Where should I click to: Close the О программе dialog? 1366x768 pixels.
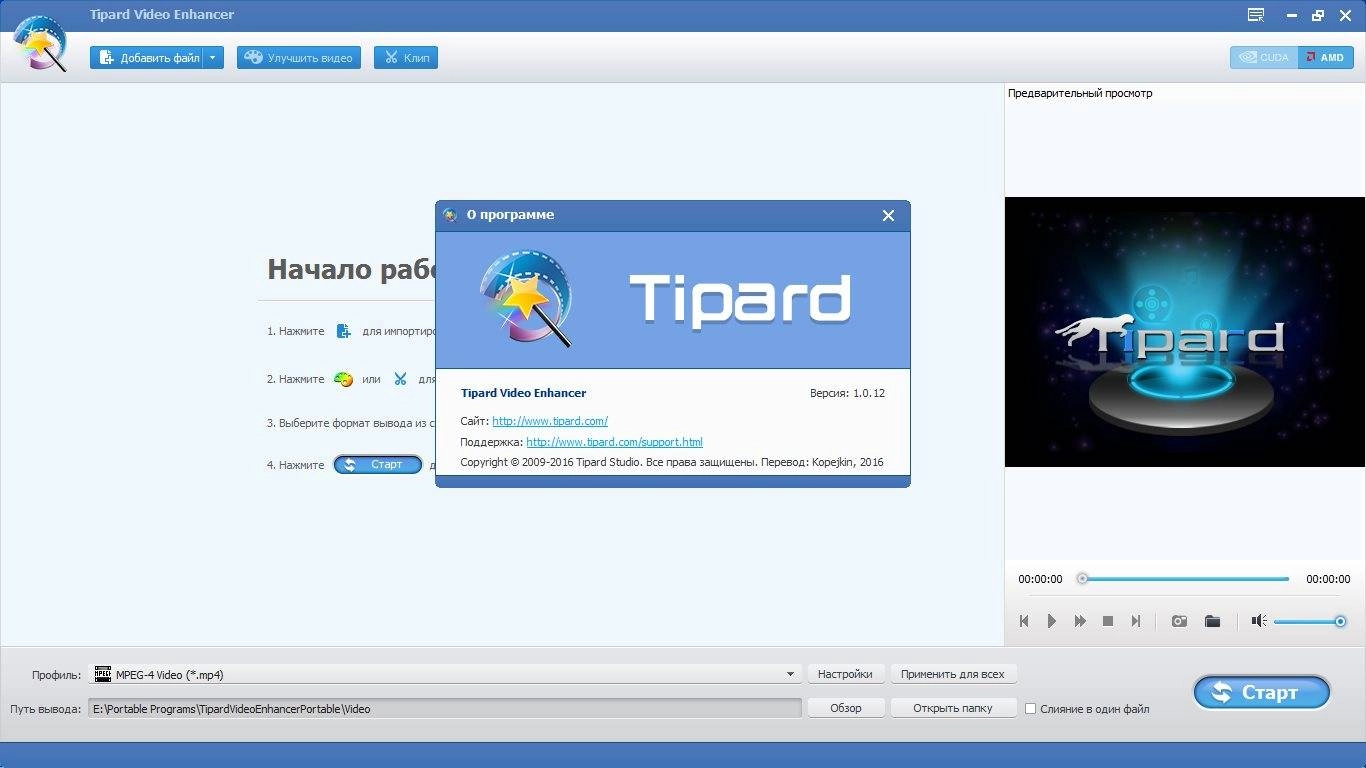(x=888, y=215)
